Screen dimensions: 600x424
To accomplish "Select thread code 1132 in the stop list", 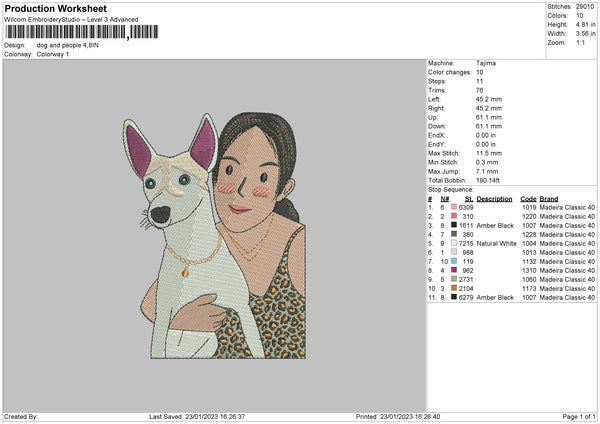I will [x=529, y=261].
